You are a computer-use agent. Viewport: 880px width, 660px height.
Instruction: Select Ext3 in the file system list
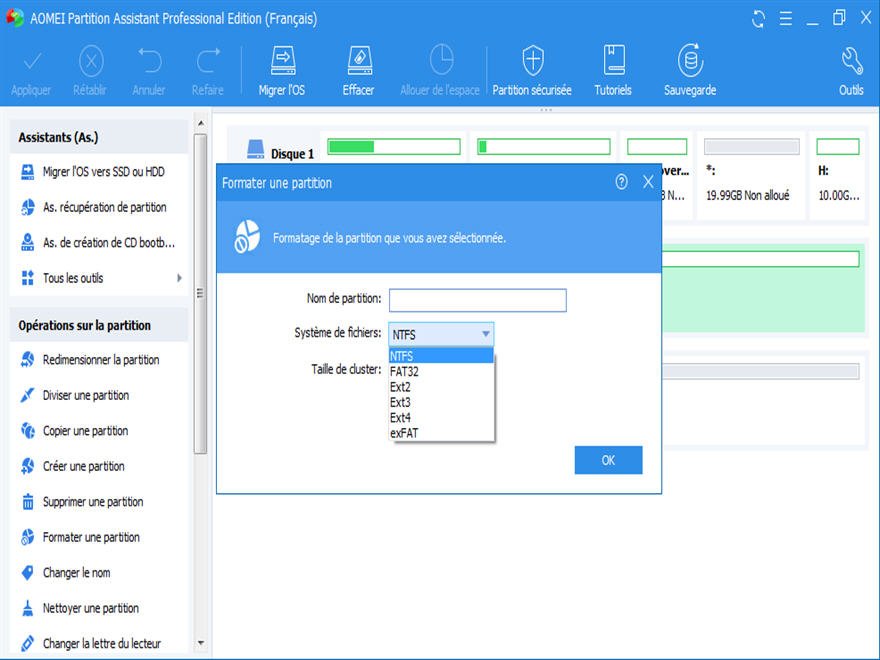tap(441, 402)
